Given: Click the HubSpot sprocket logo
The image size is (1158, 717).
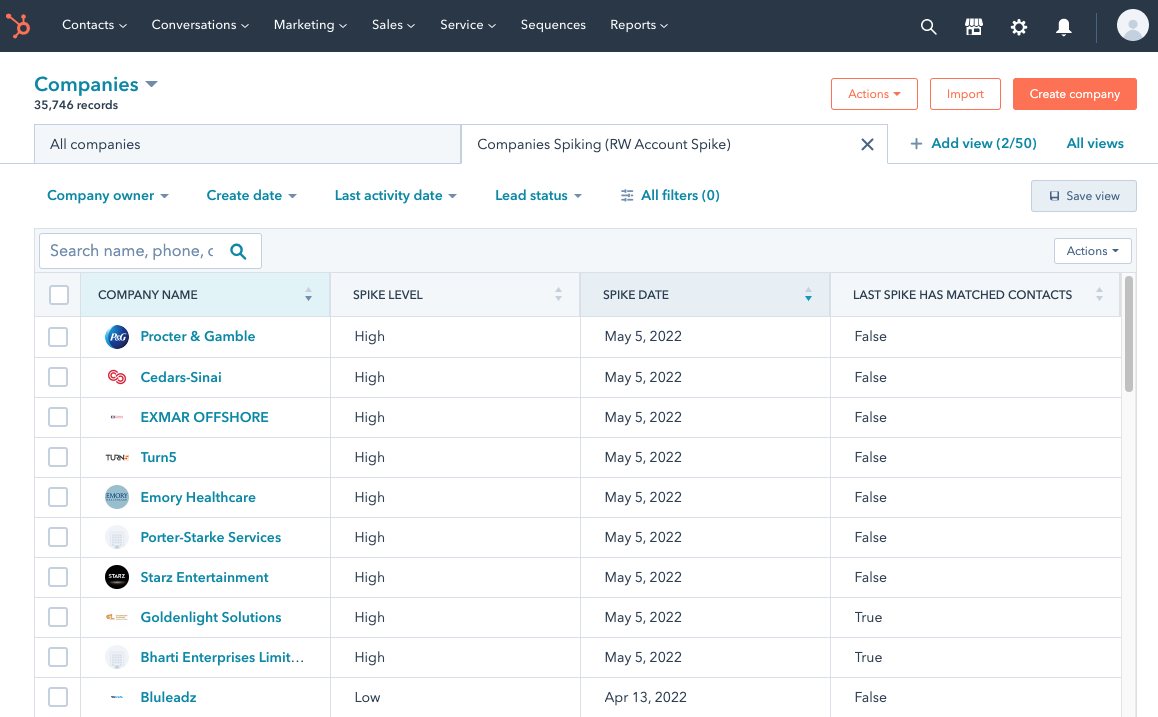Looking at the screenshot, I should [18, 26].
